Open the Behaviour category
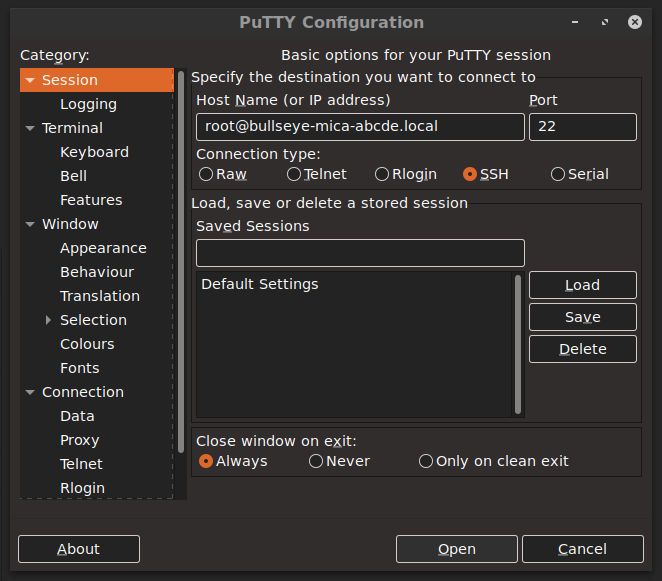This screenshot has height=581, width=662. (x=97, y=272)
